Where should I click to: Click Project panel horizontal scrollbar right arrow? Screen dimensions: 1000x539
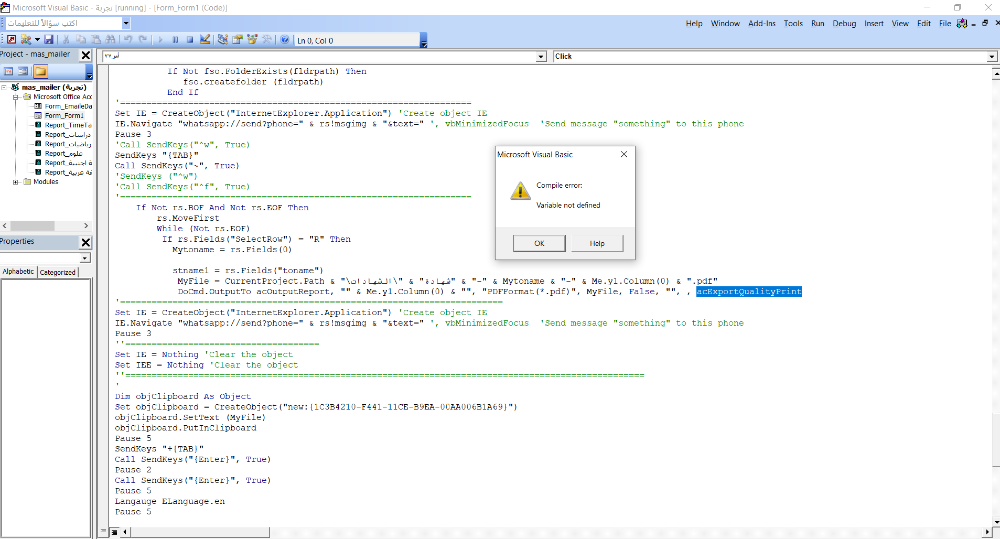[x=86, y=226]
